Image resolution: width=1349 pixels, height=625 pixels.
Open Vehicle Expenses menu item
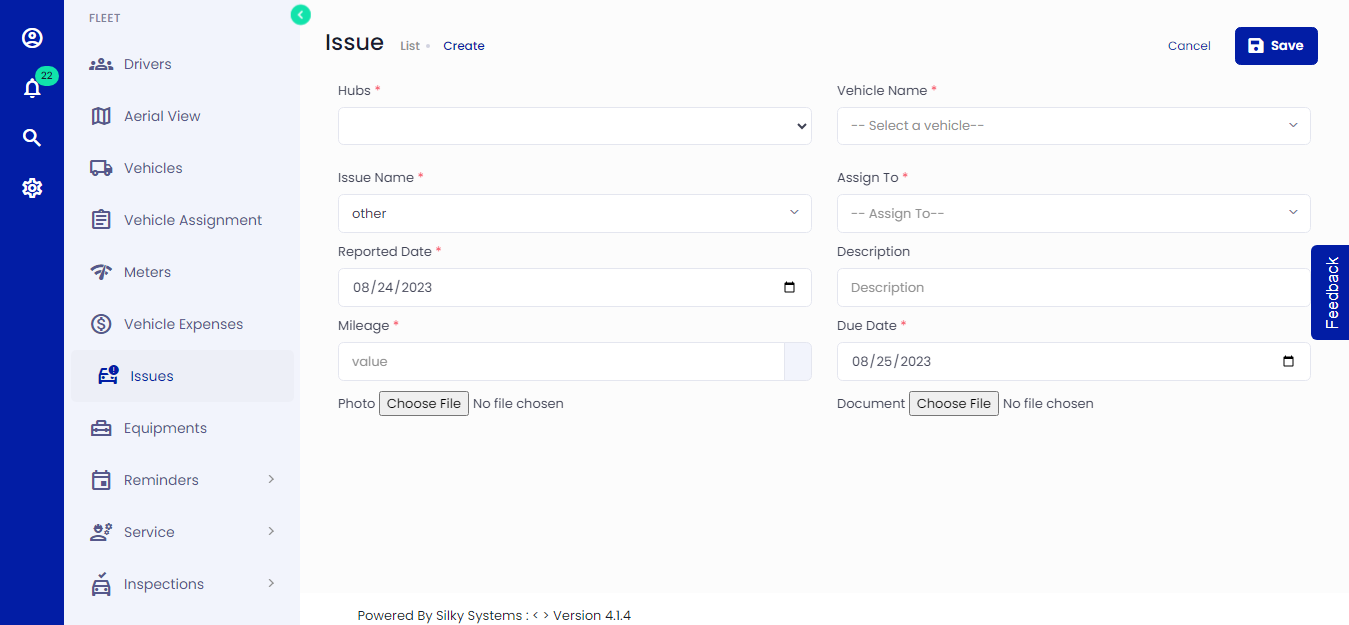[183, 324]
